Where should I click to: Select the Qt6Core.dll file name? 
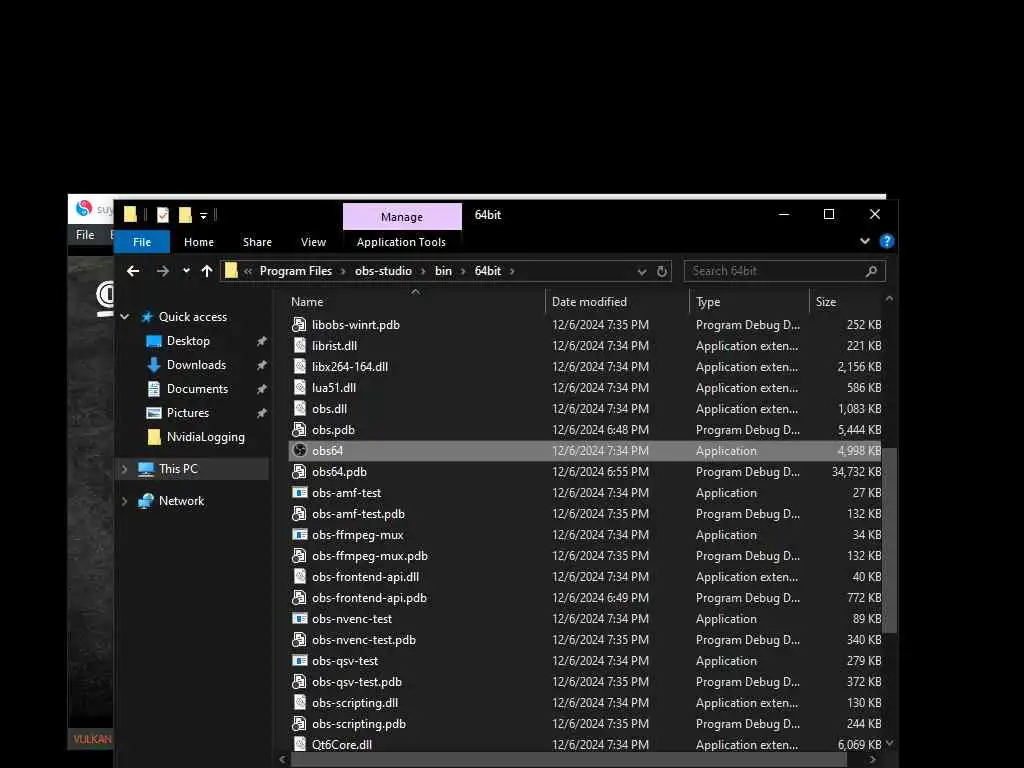tap(342, 745)
